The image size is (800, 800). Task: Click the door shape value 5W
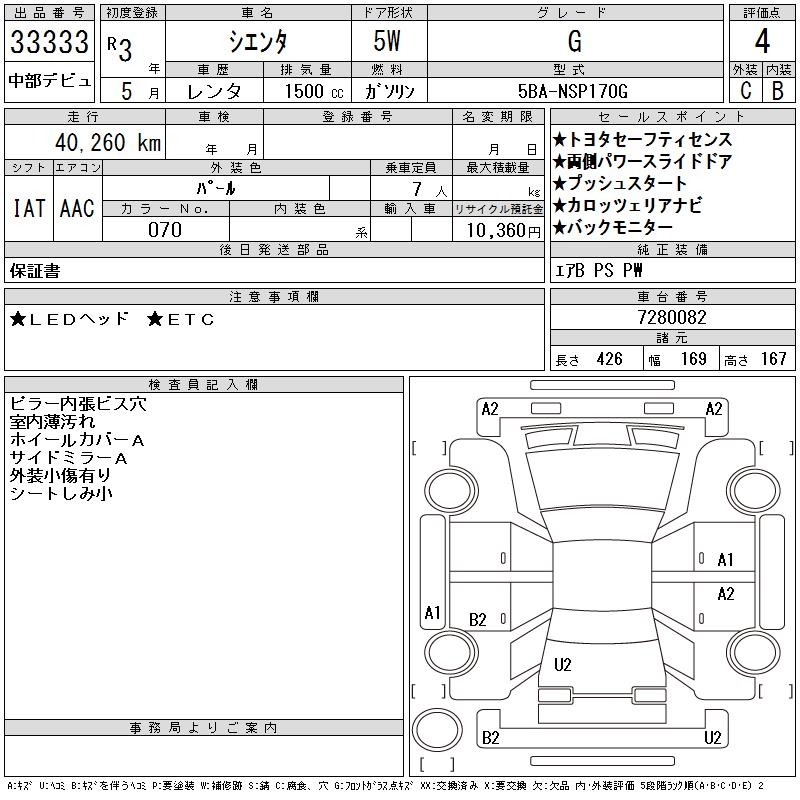(x=387, y=41)
